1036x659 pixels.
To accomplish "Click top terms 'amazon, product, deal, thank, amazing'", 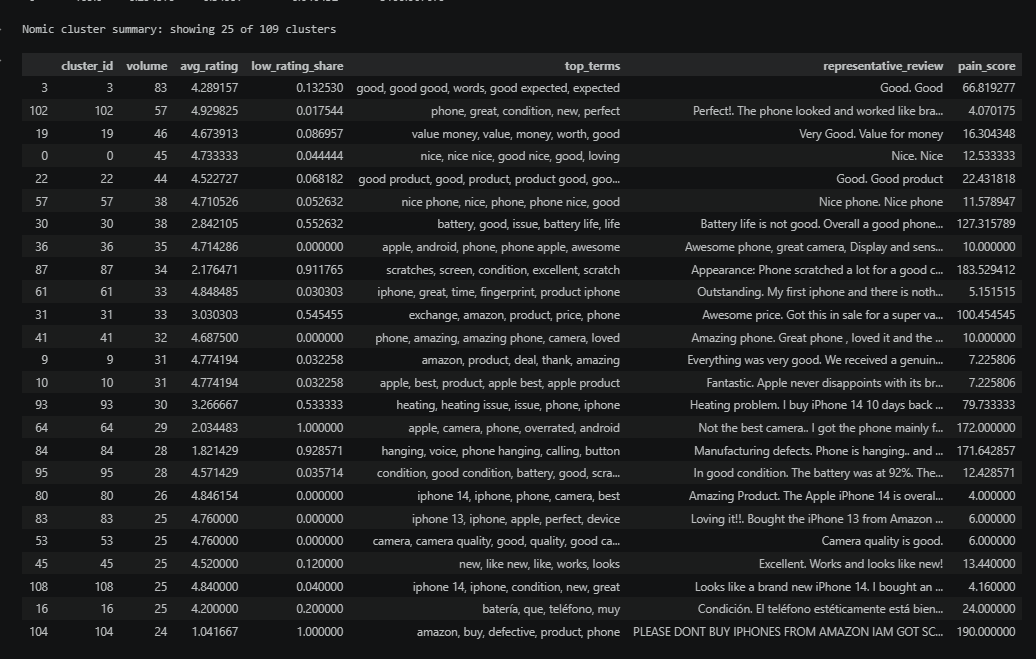I will coord(521,360).
